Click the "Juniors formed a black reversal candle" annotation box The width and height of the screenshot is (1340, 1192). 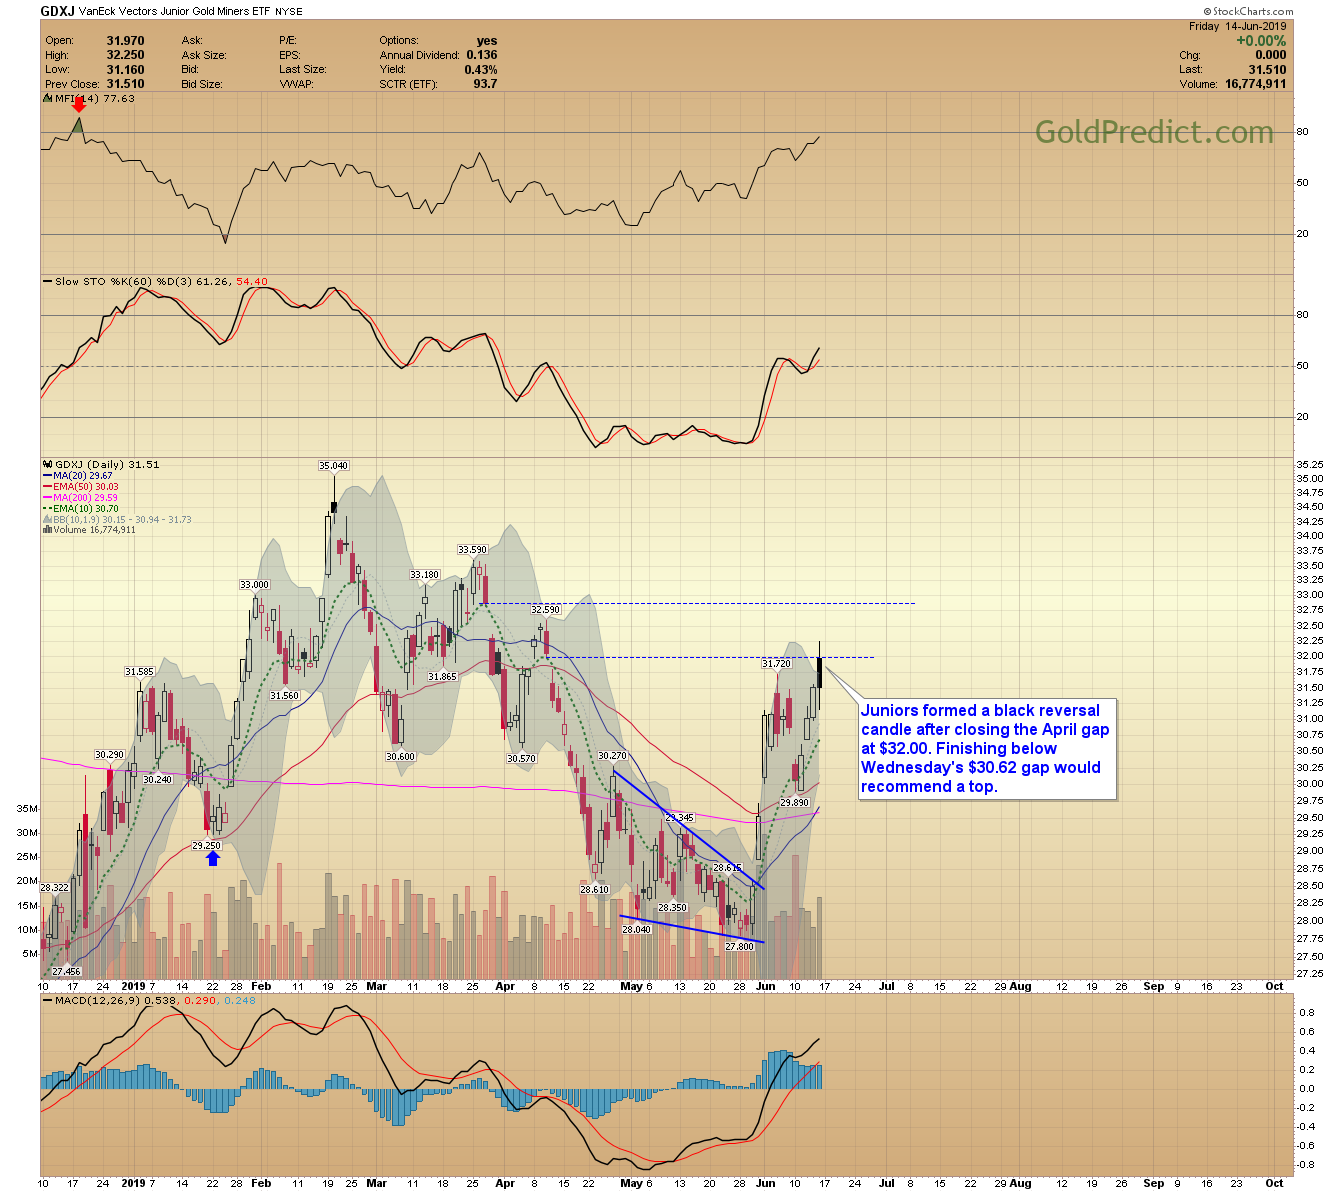tap(988, 749)
